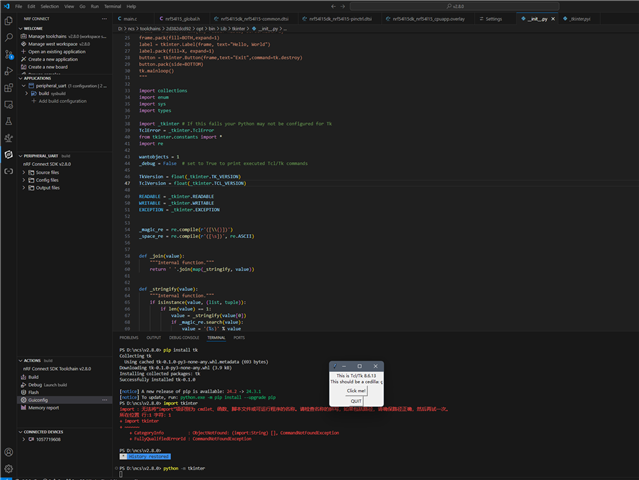
Task: Expand the build sysbuild node
Action: coord(27,93)
